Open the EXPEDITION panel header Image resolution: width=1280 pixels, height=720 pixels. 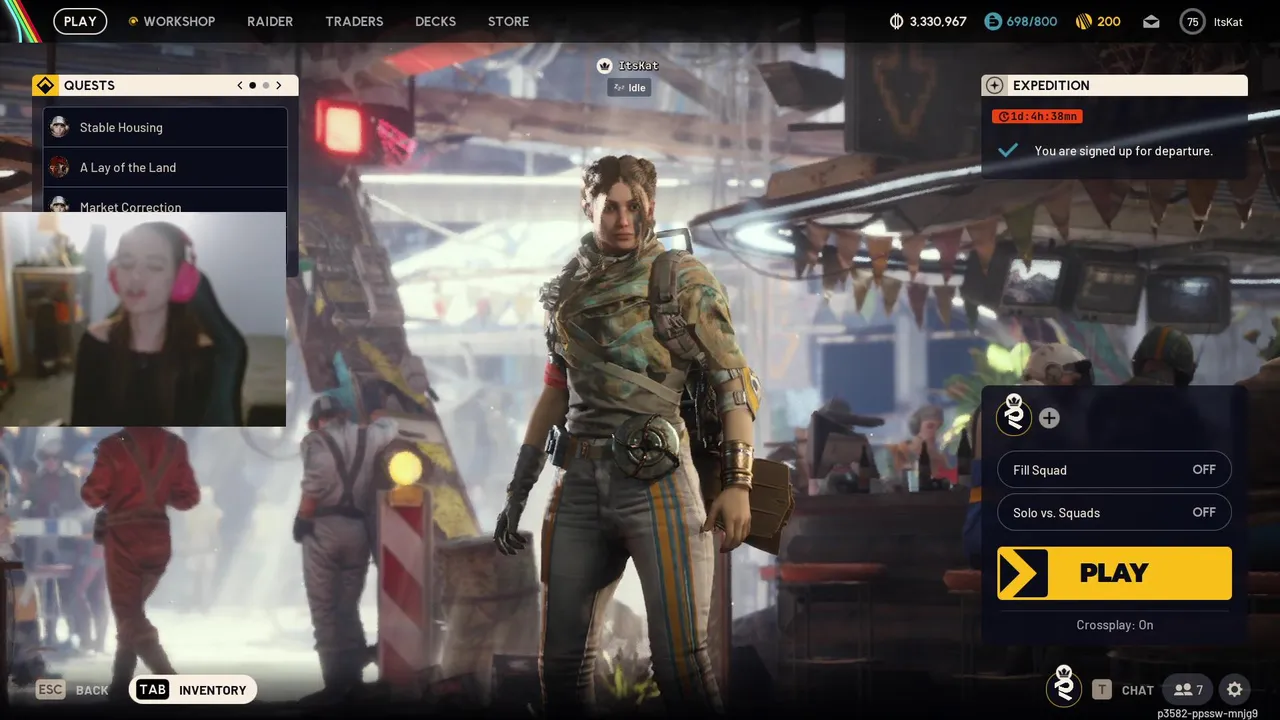1114,86
